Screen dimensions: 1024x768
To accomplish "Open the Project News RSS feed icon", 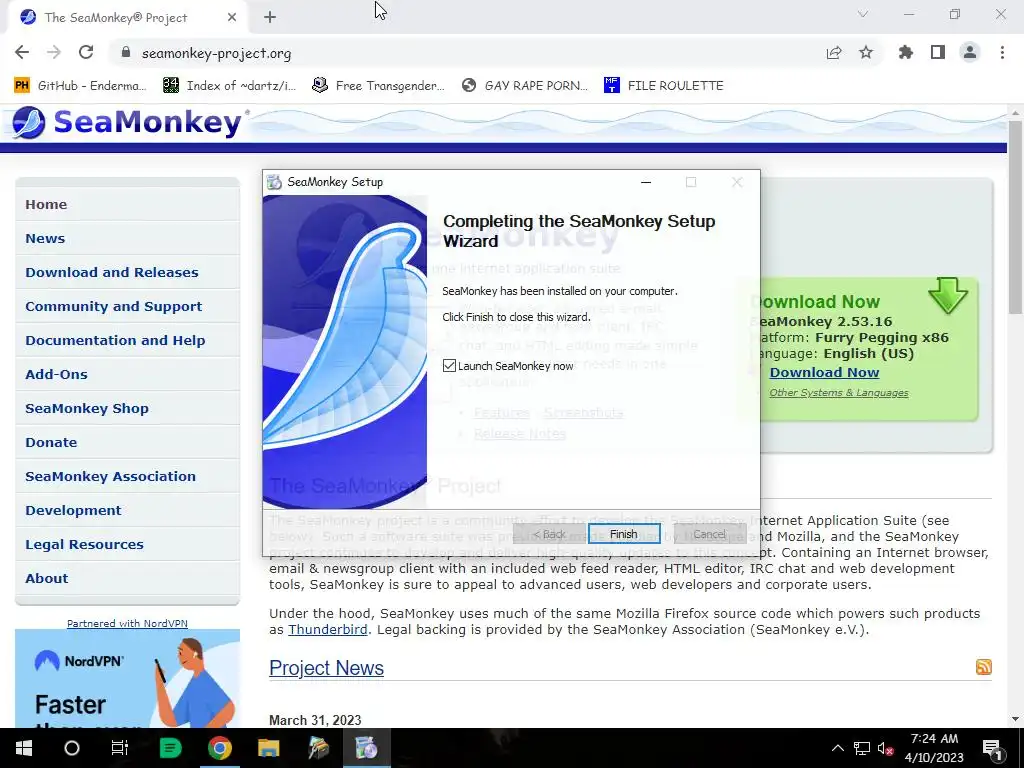I will (984, 667).
